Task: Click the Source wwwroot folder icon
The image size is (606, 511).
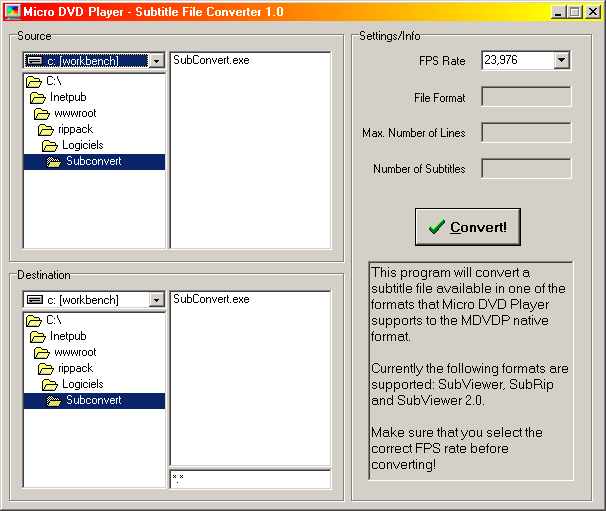Action: (42, 114)
